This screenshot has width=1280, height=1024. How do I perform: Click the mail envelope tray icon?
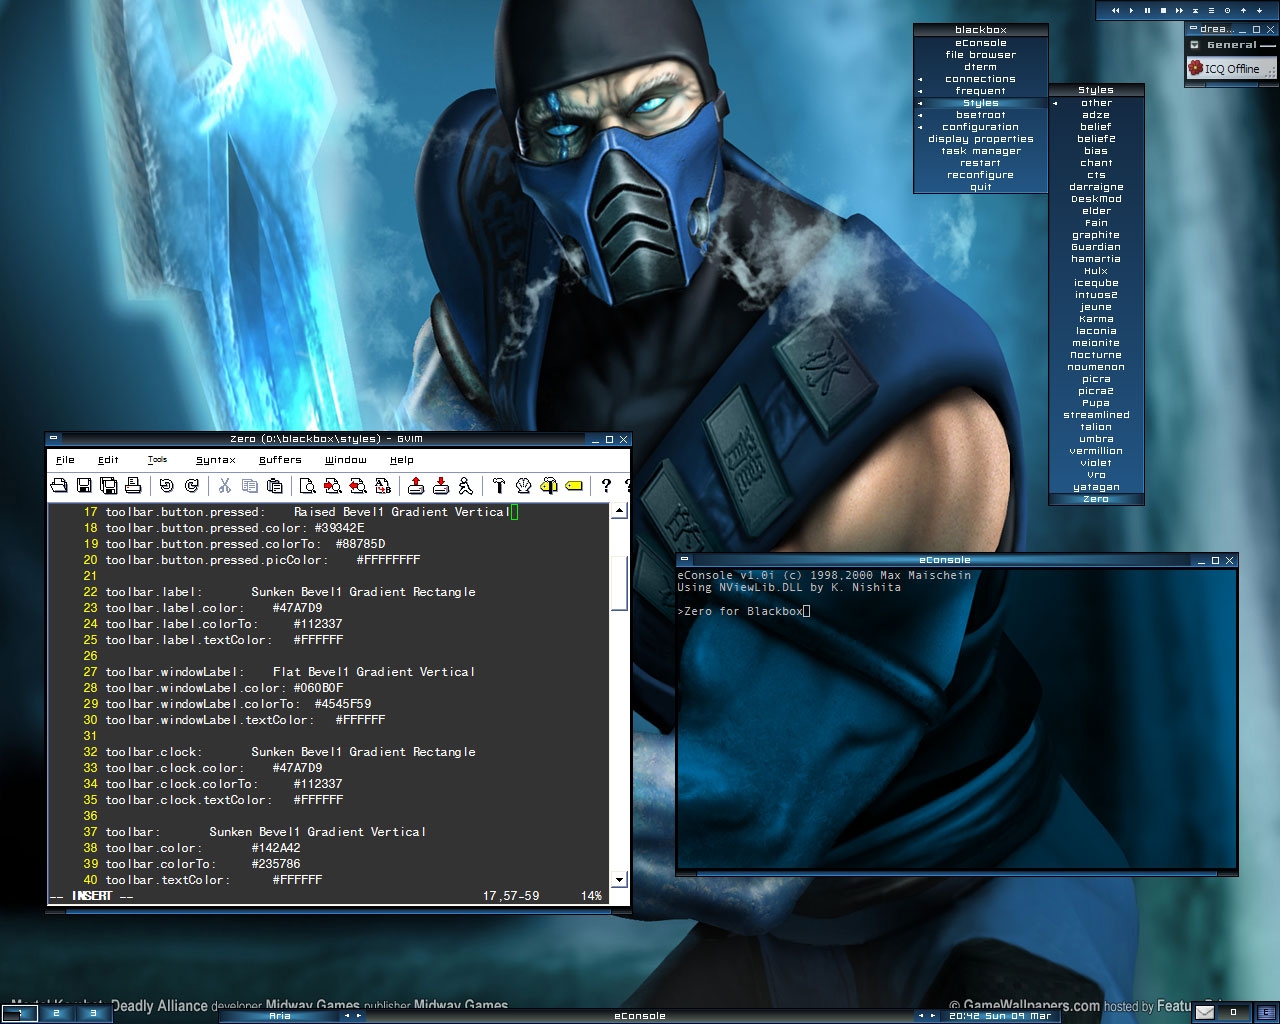1205,1013
